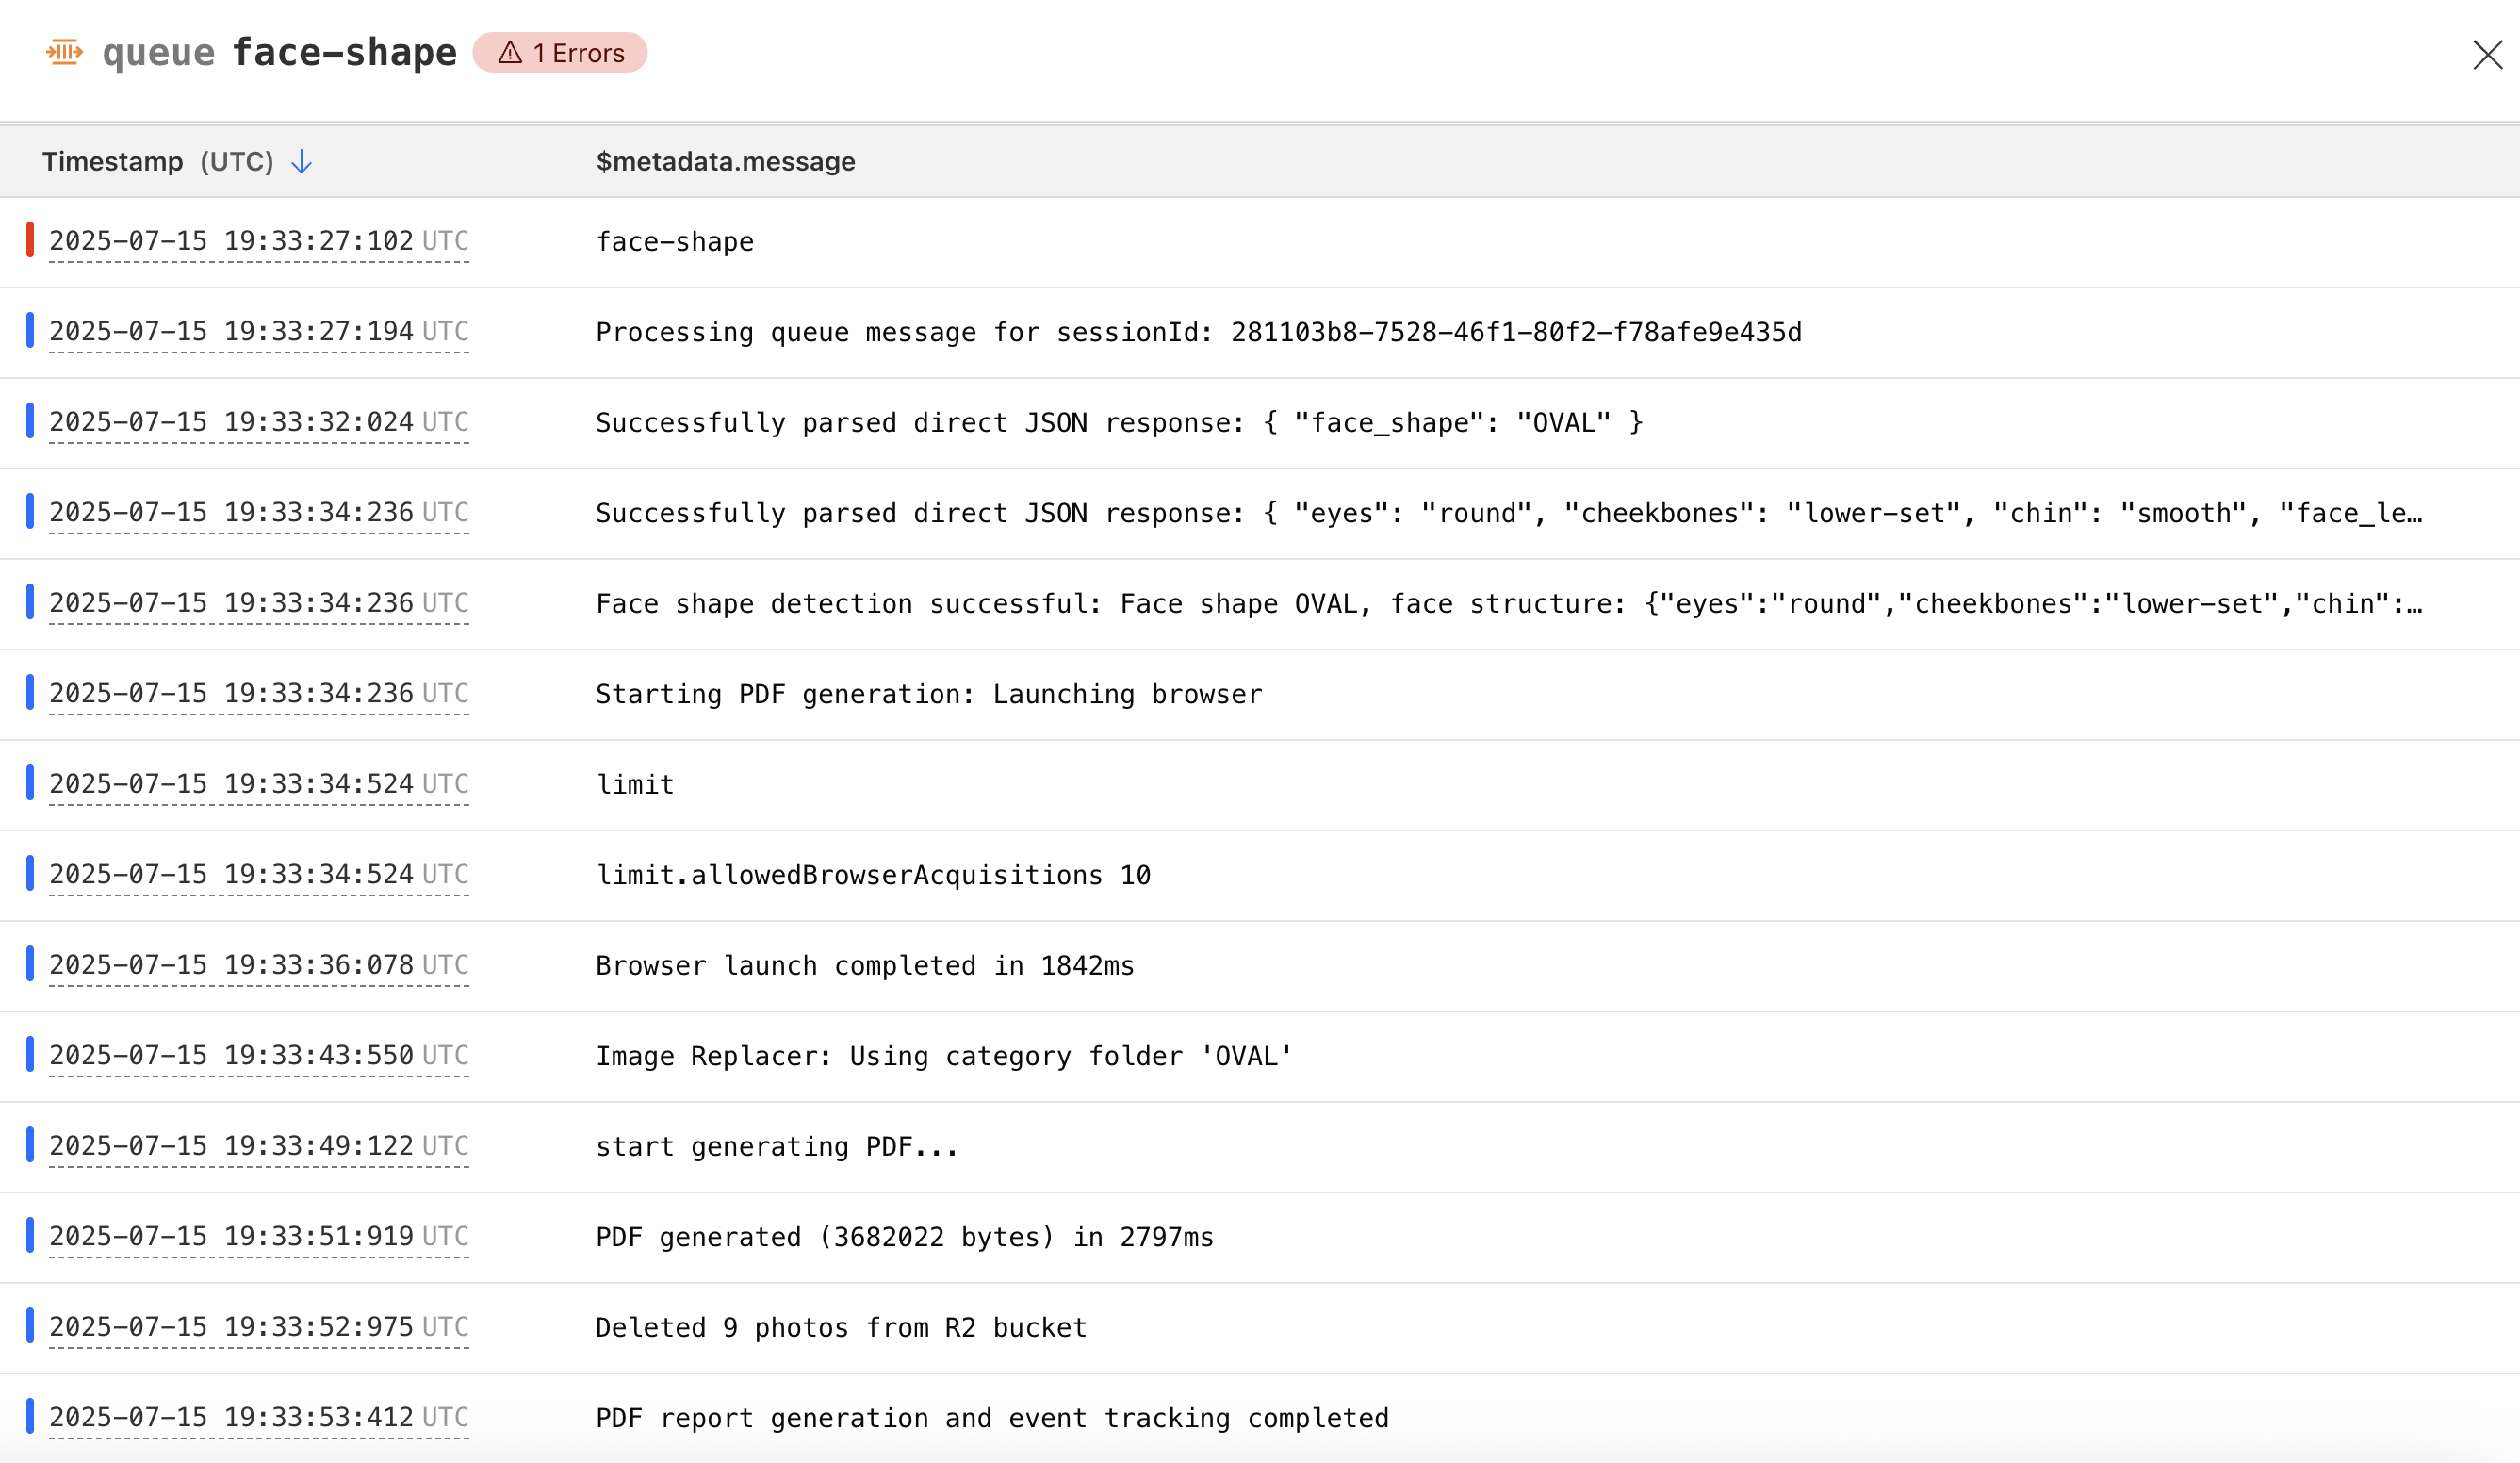Click the $metadata.message column header
Screen dimensions: 2520x1463
tap(725, 162)
